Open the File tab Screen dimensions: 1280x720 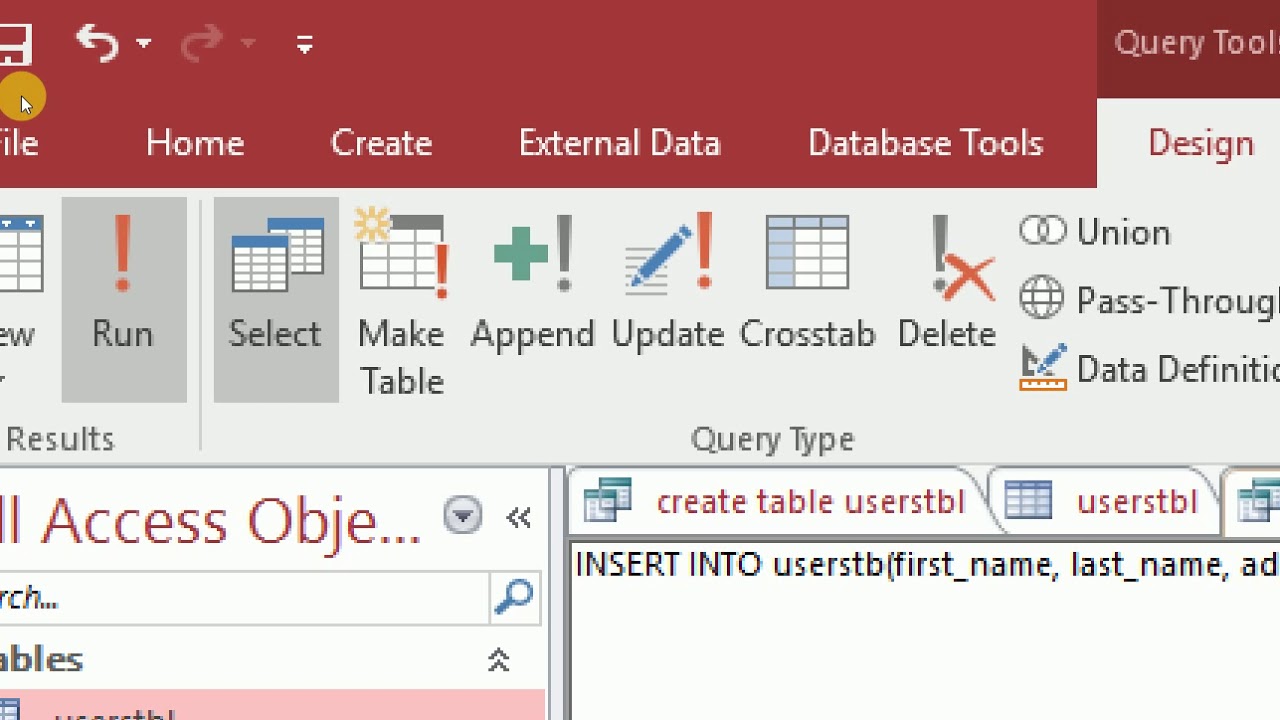click(18, 143)
